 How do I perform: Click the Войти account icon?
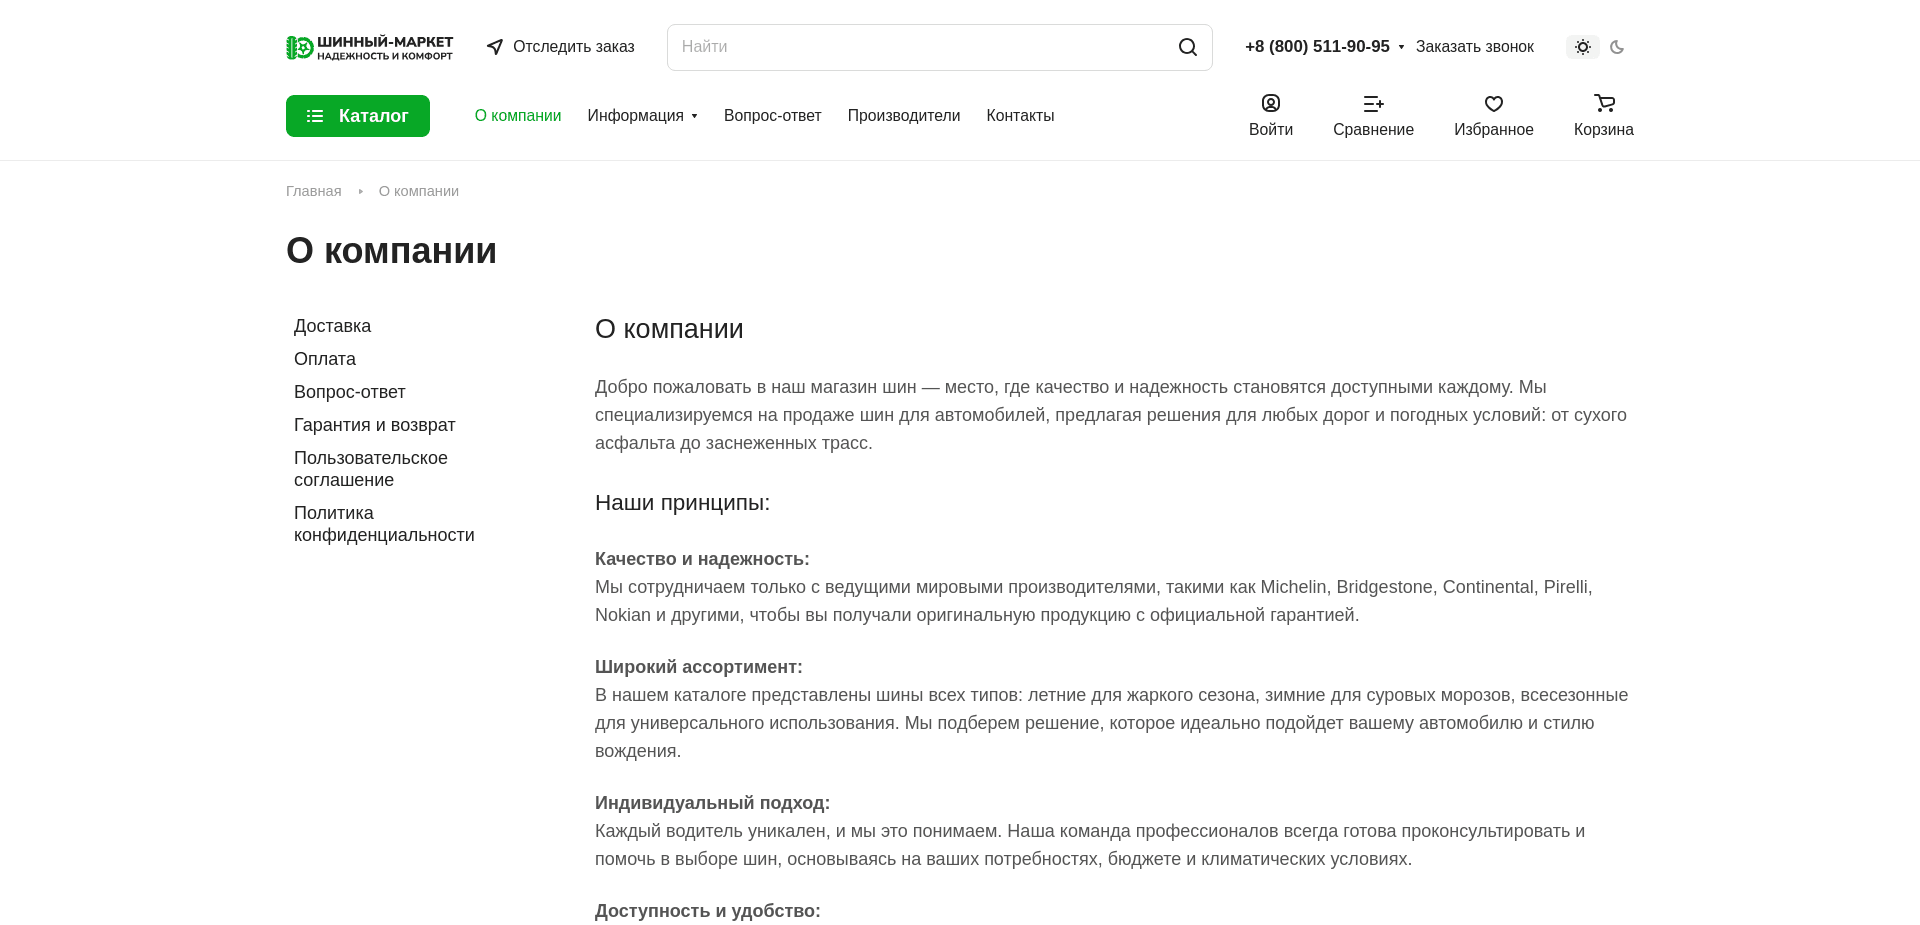click(x=1270, y=103)
